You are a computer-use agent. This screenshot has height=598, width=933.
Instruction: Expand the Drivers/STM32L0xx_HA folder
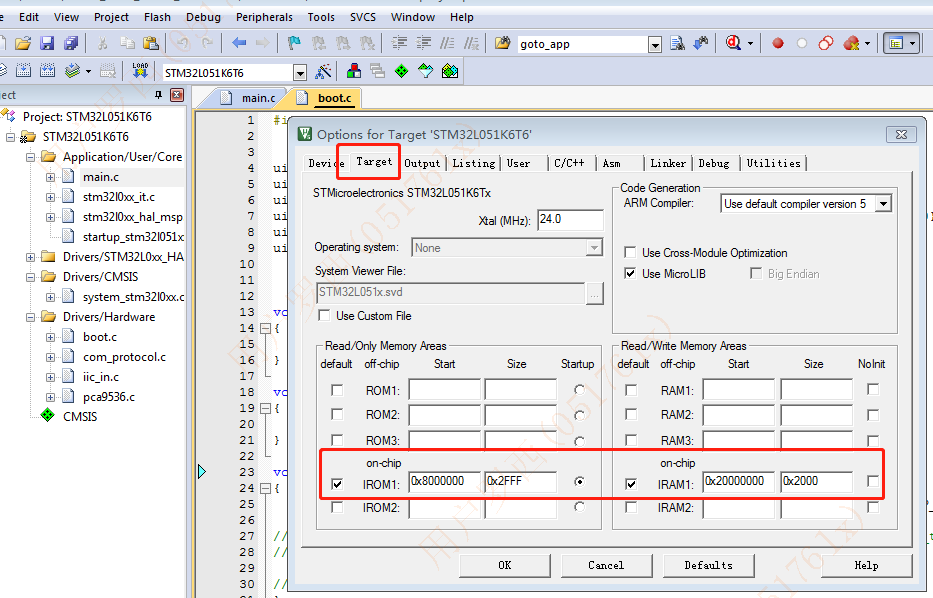point(30,257)
